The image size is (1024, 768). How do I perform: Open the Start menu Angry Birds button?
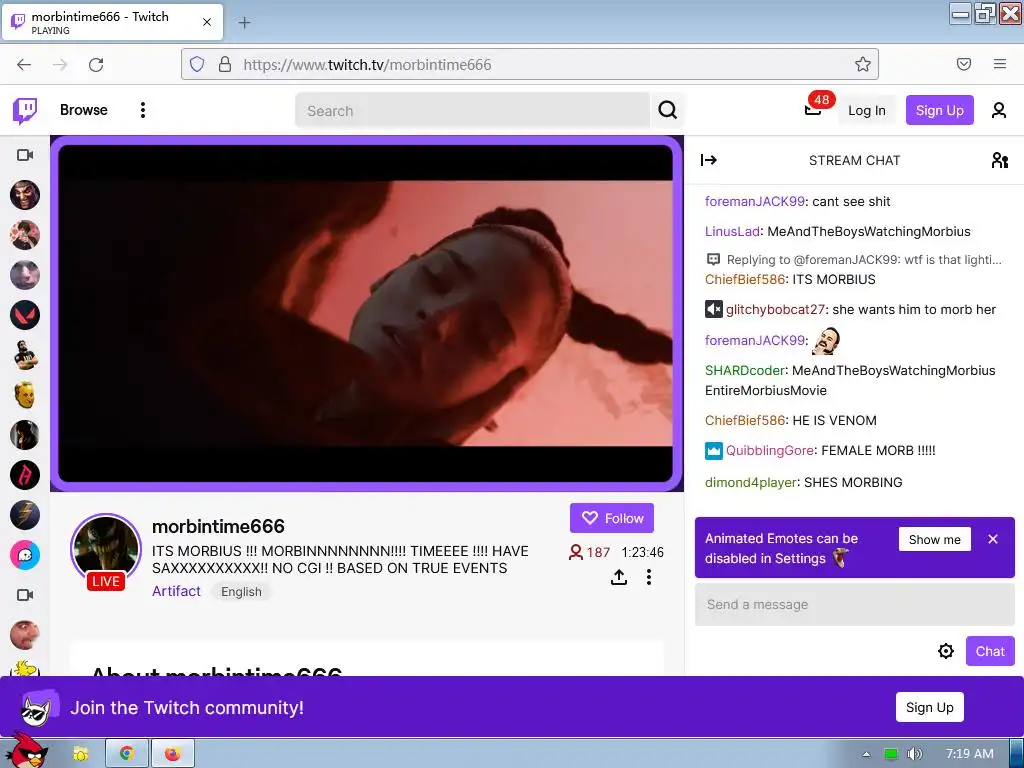[26, 752]
